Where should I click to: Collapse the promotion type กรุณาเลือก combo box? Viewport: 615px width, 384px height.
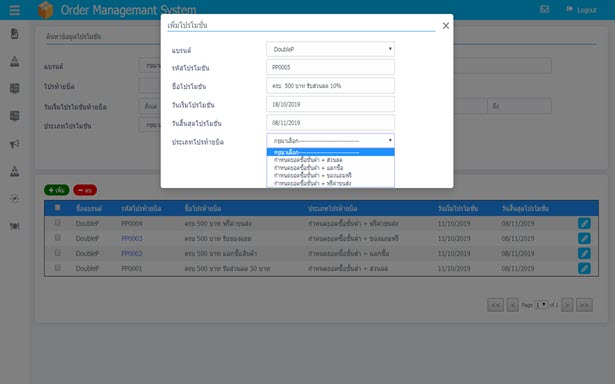coord(330,140)
